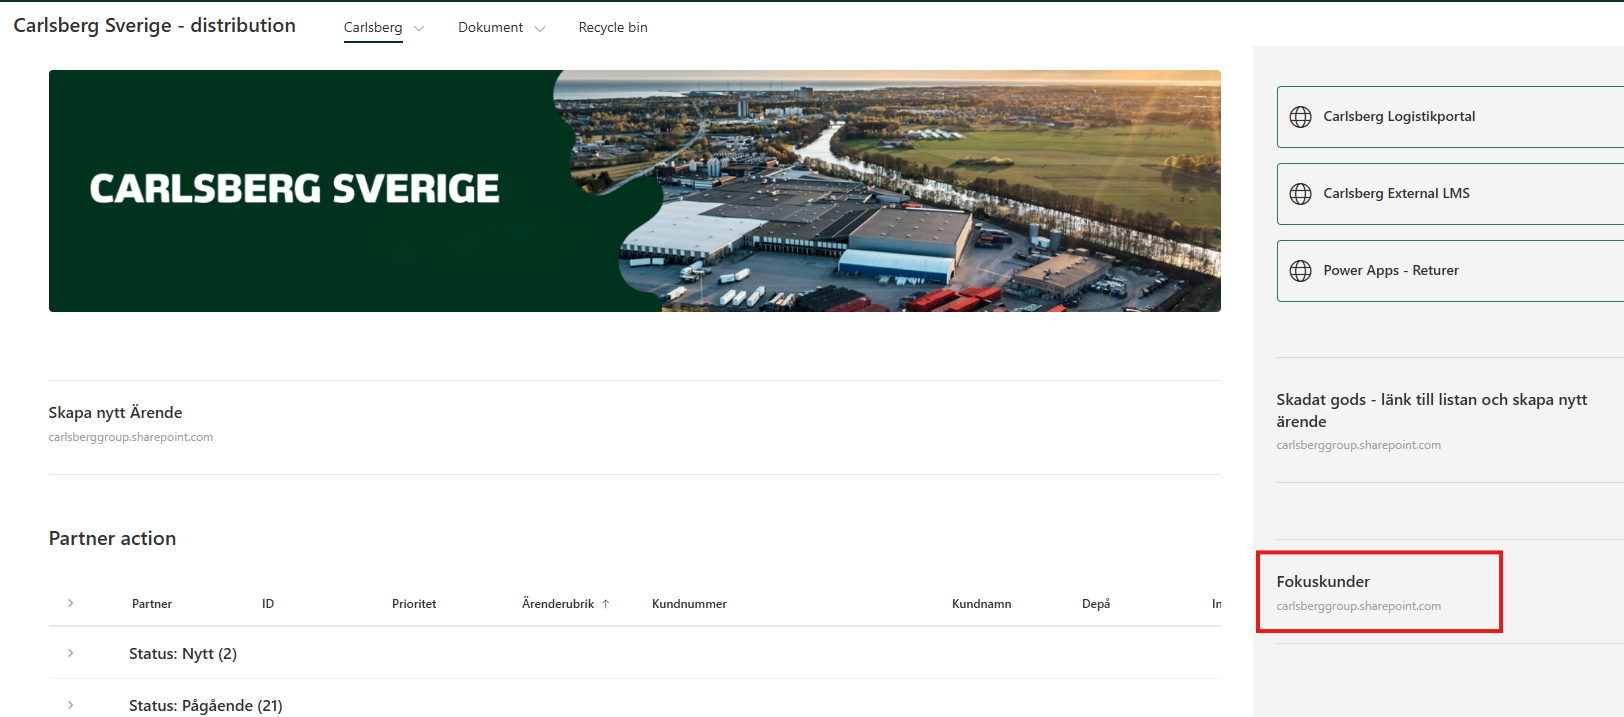Expand the Status: Nytt (2) group
Image resolution: width=1624 pixels, height=717 pixels.
tap(70, 653)
